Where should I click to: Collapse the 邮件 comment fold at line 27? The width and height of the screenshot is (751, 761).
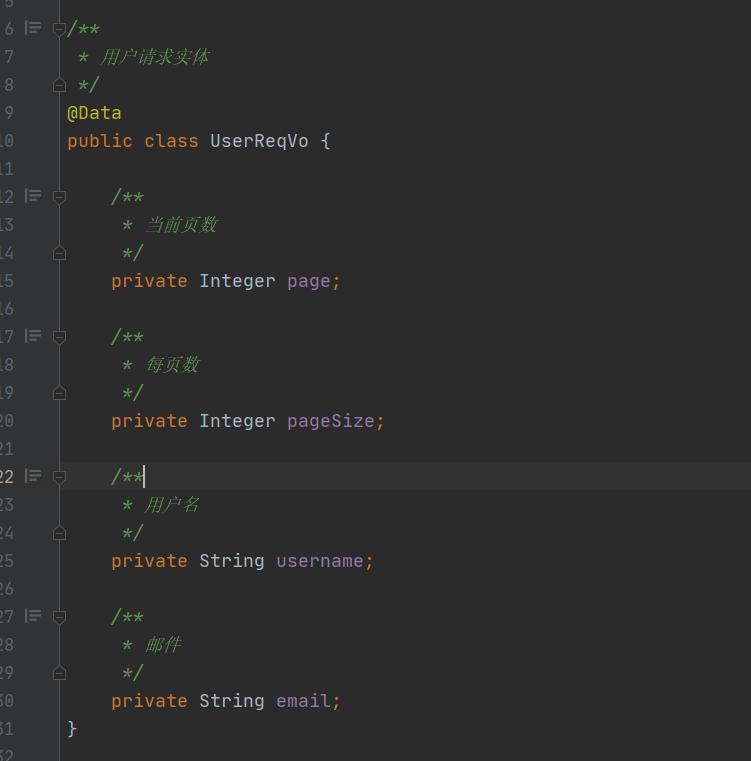click(59, 617)
